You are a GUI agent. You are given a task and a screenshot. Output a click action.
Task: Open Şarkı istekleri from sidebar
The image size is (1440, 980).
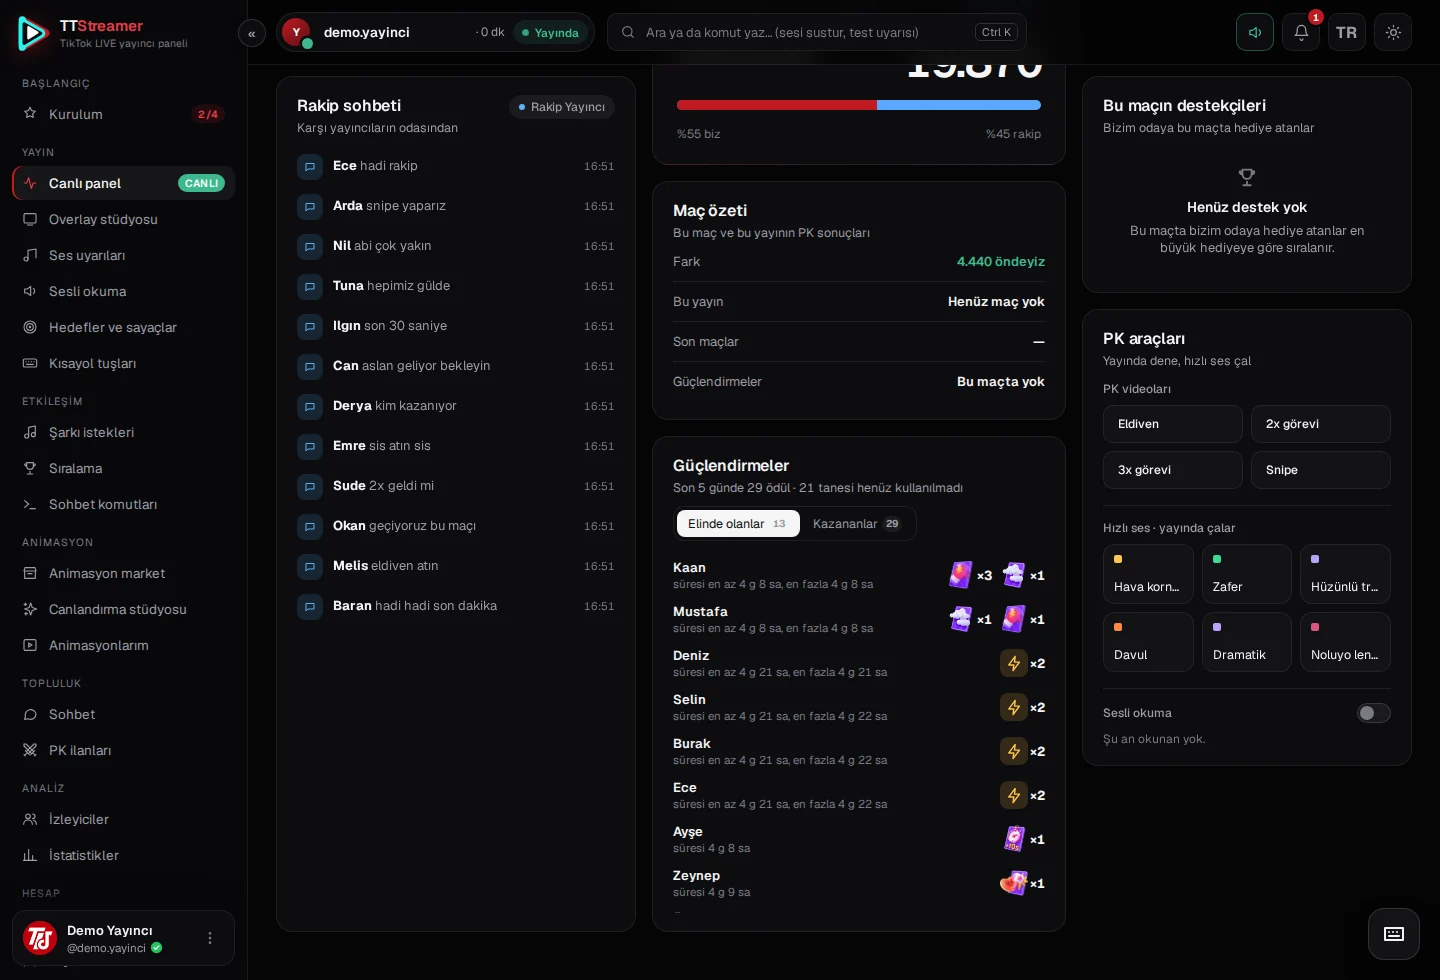tap(124, 433)
